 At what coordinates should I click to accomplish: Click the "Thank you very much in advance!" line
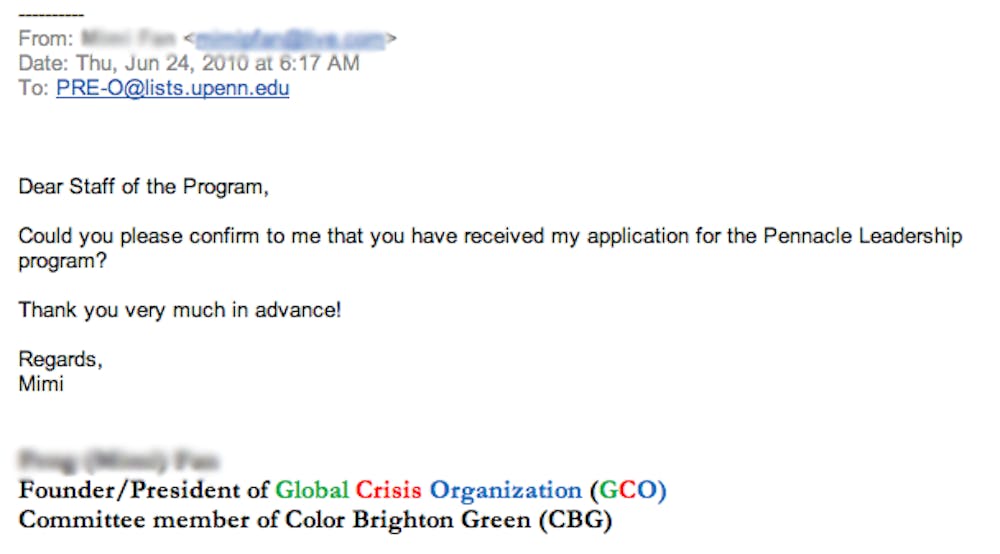[180, 310]
